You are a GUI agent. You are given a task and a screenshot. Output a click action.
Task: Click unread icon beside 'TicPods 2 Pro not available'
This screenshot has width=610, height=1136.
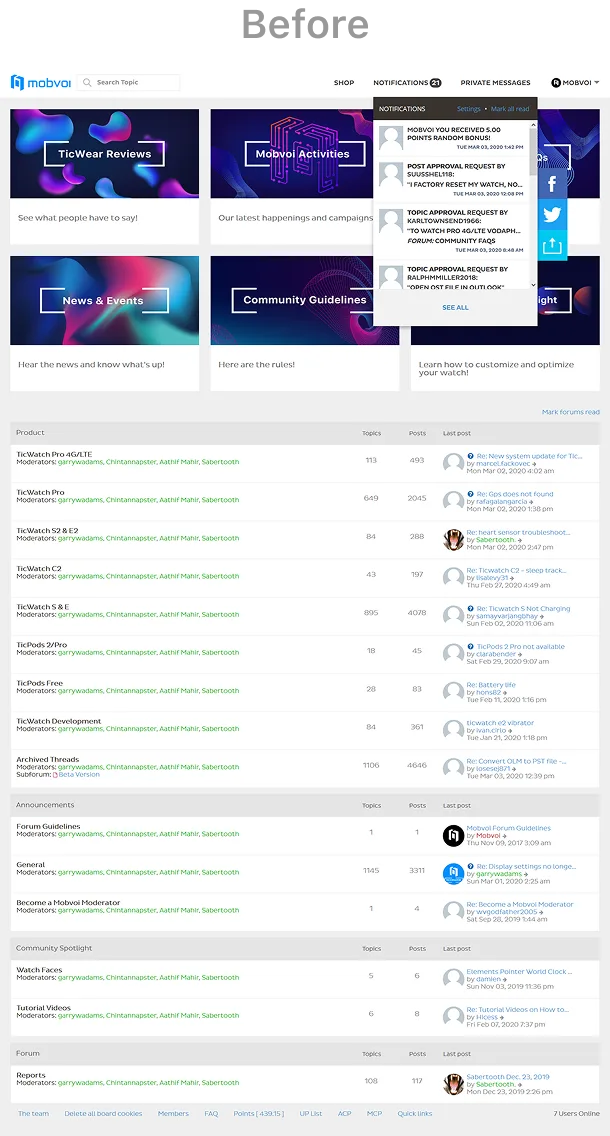click(x=470, y=646)
